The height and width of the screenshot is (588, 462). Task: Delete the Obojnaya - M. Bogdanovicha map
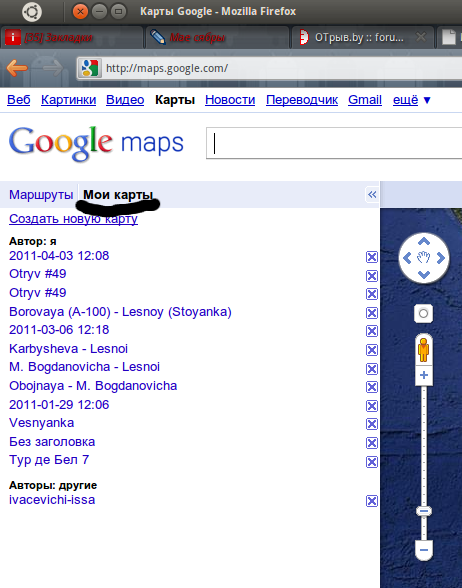pyautogui.click(x=372, y=387)
